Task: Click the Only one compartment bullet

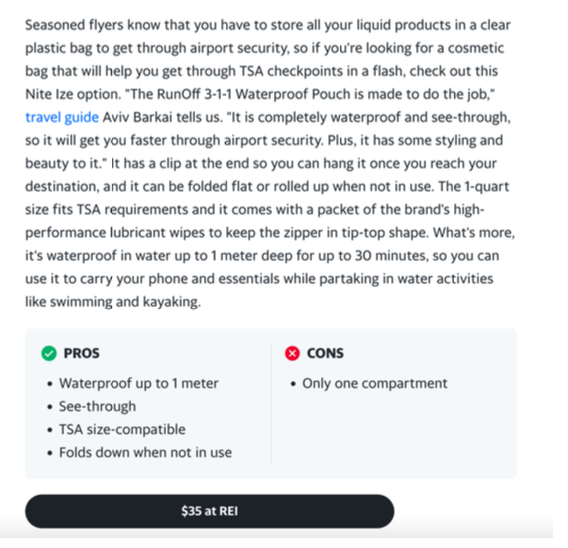Action: tap(375, 383)
